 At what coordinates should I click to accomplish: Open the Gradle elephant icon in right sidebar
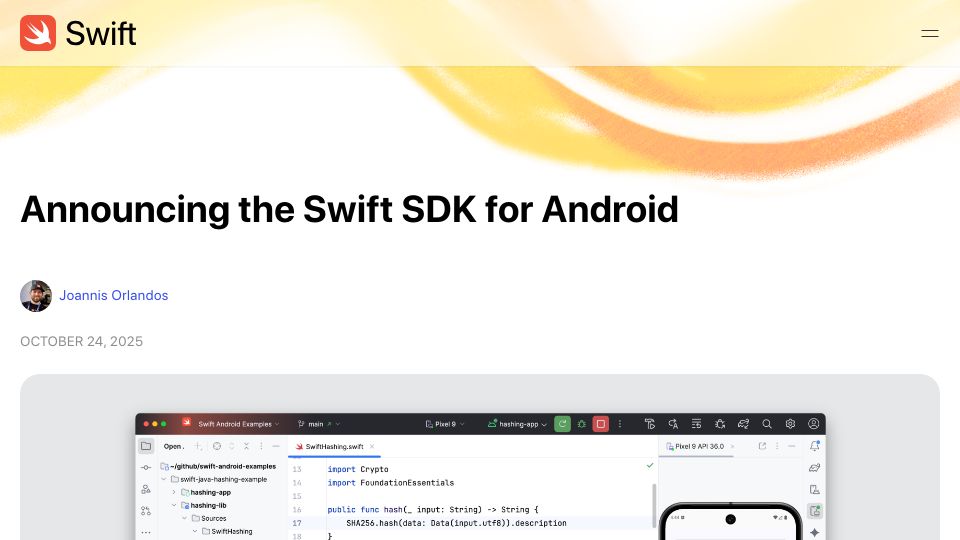(814, 468)
